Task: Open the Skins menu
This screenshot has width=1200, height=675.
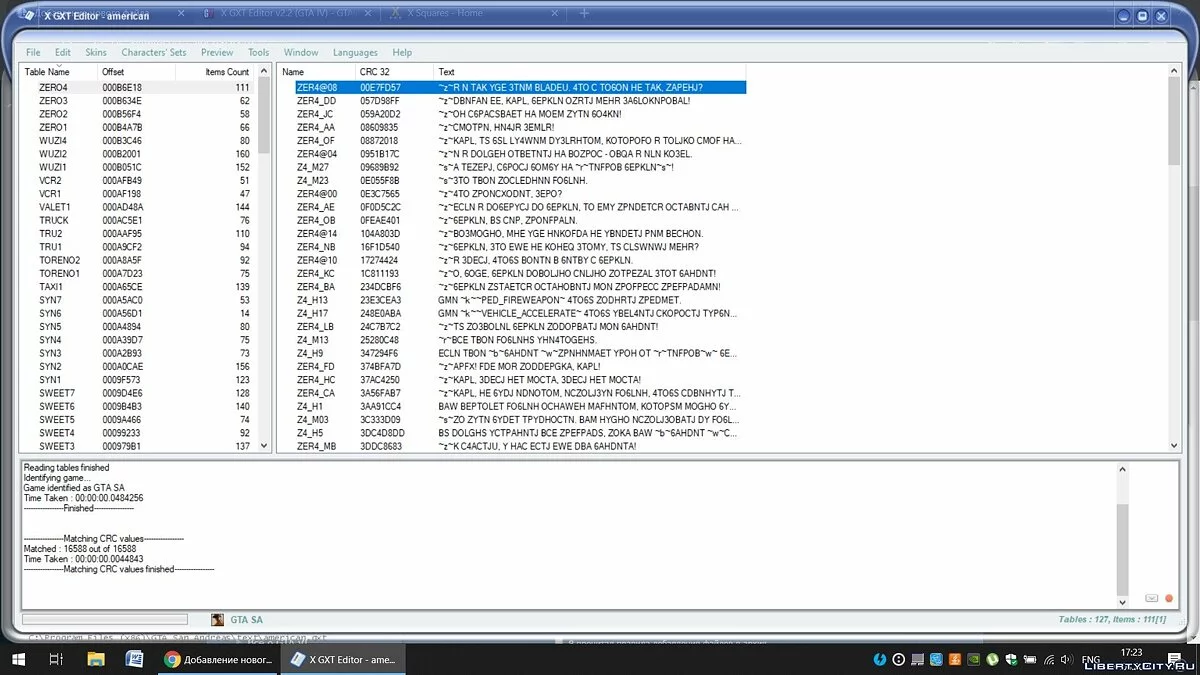Action: (96, 52)
